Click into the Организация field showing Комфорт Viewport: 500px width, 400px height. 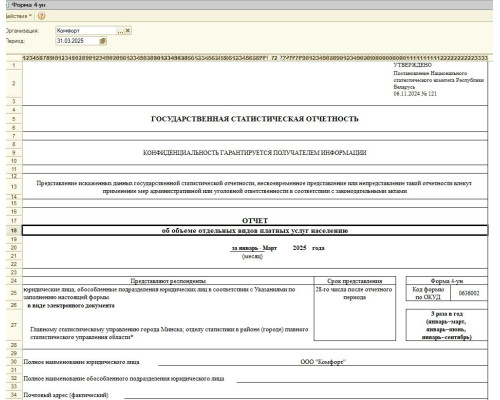pyautogui.click(x=86, y=31)
